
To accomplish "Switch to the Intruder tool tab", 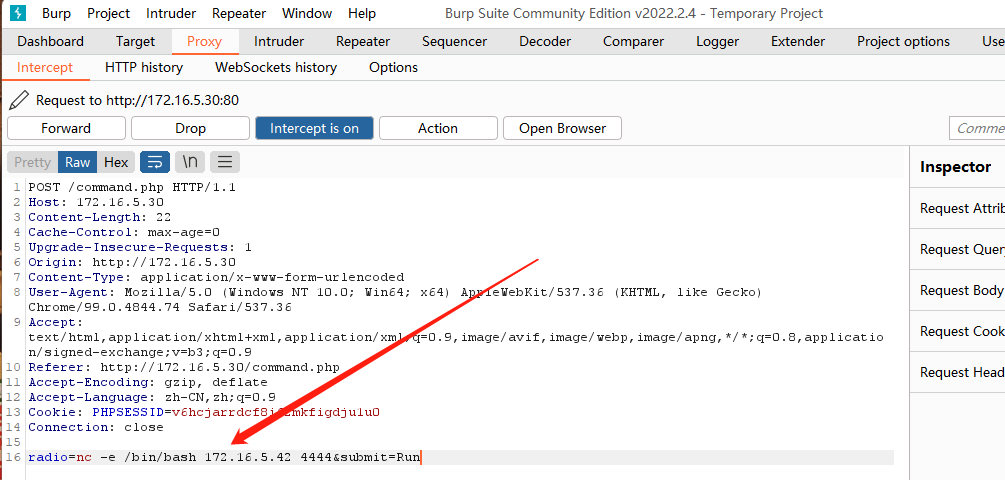I will click(279, 42).
